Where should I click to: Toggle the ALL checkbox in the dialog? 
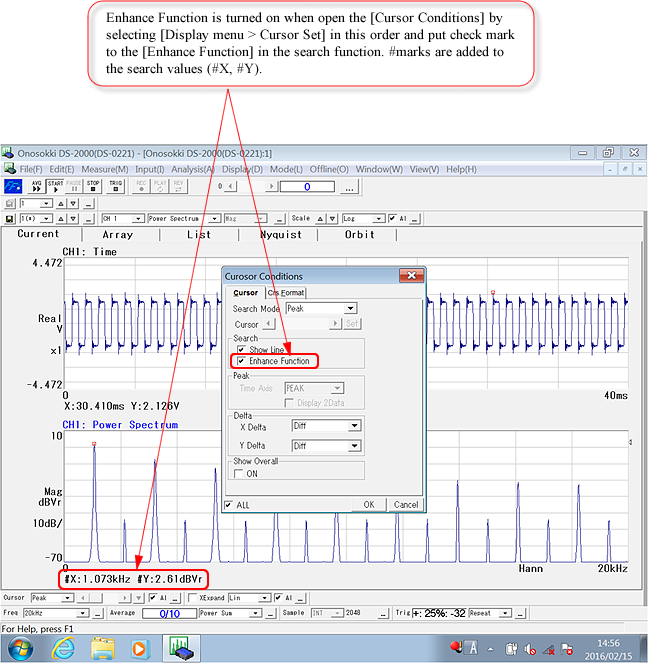click(229, 504)
